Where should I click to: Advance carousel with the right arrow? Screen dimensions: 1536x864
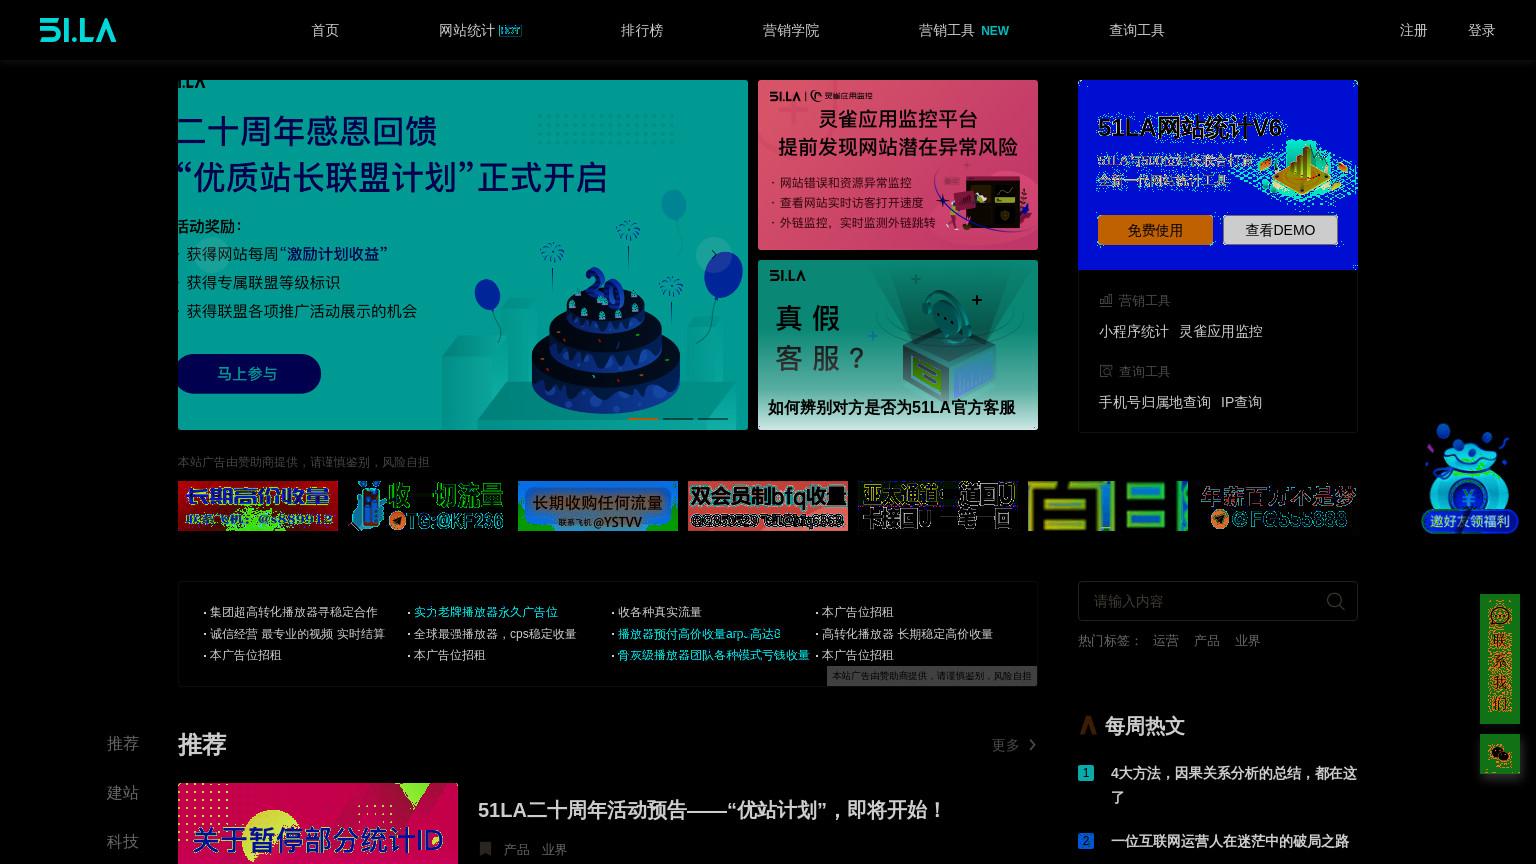coord(713,255)
